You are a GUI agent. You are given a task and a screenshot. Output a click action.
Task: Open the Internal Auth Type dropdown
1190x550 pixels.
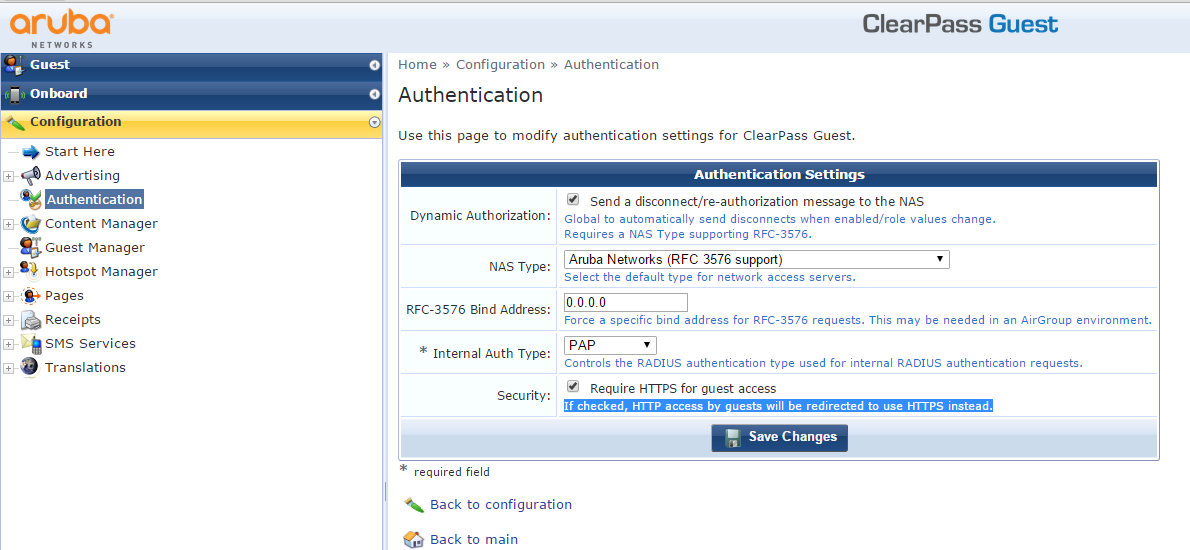(x=610, y=345)
